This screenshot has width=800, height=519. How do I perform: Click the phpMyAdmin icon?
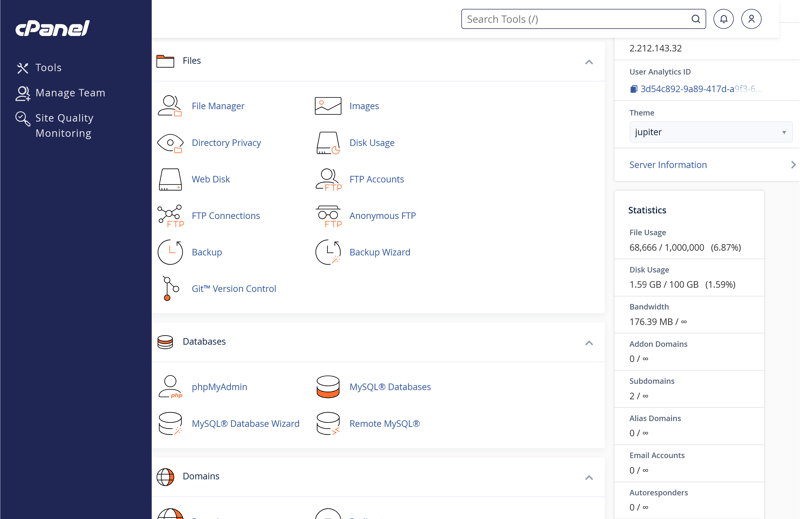[170, 387]
